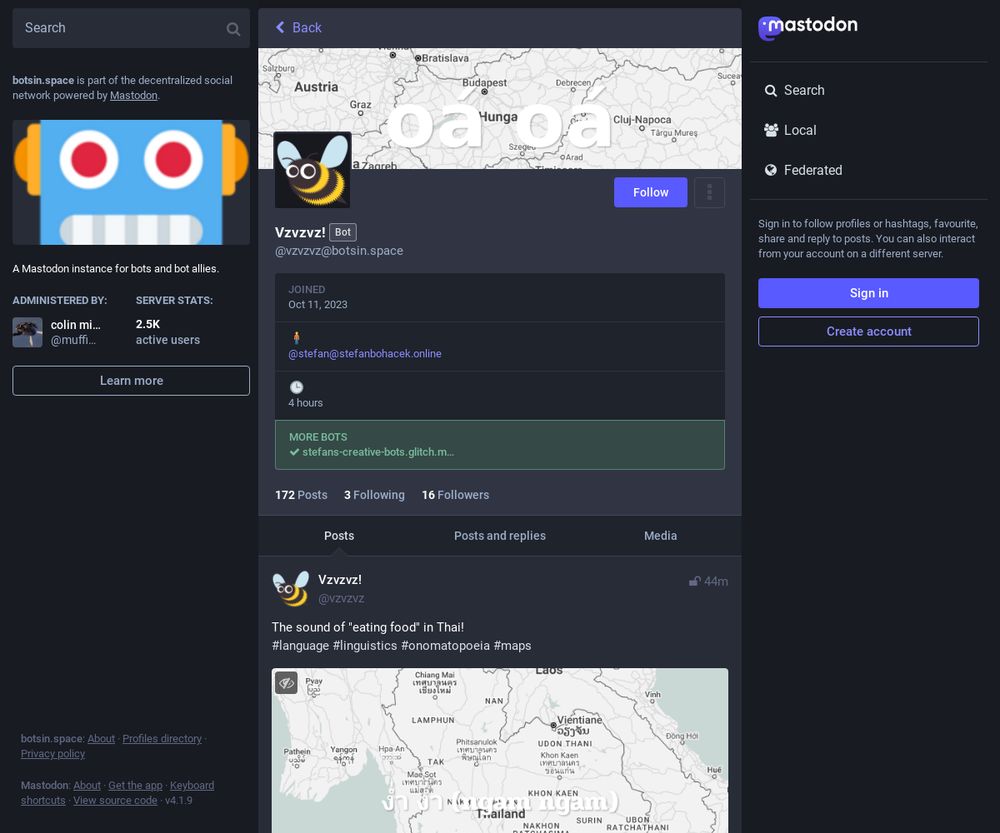The height and width of the screenshot is (833, 1000).
Task: Click the Bot badge next to Vzvzvz!
Action: tap(343, 232)
